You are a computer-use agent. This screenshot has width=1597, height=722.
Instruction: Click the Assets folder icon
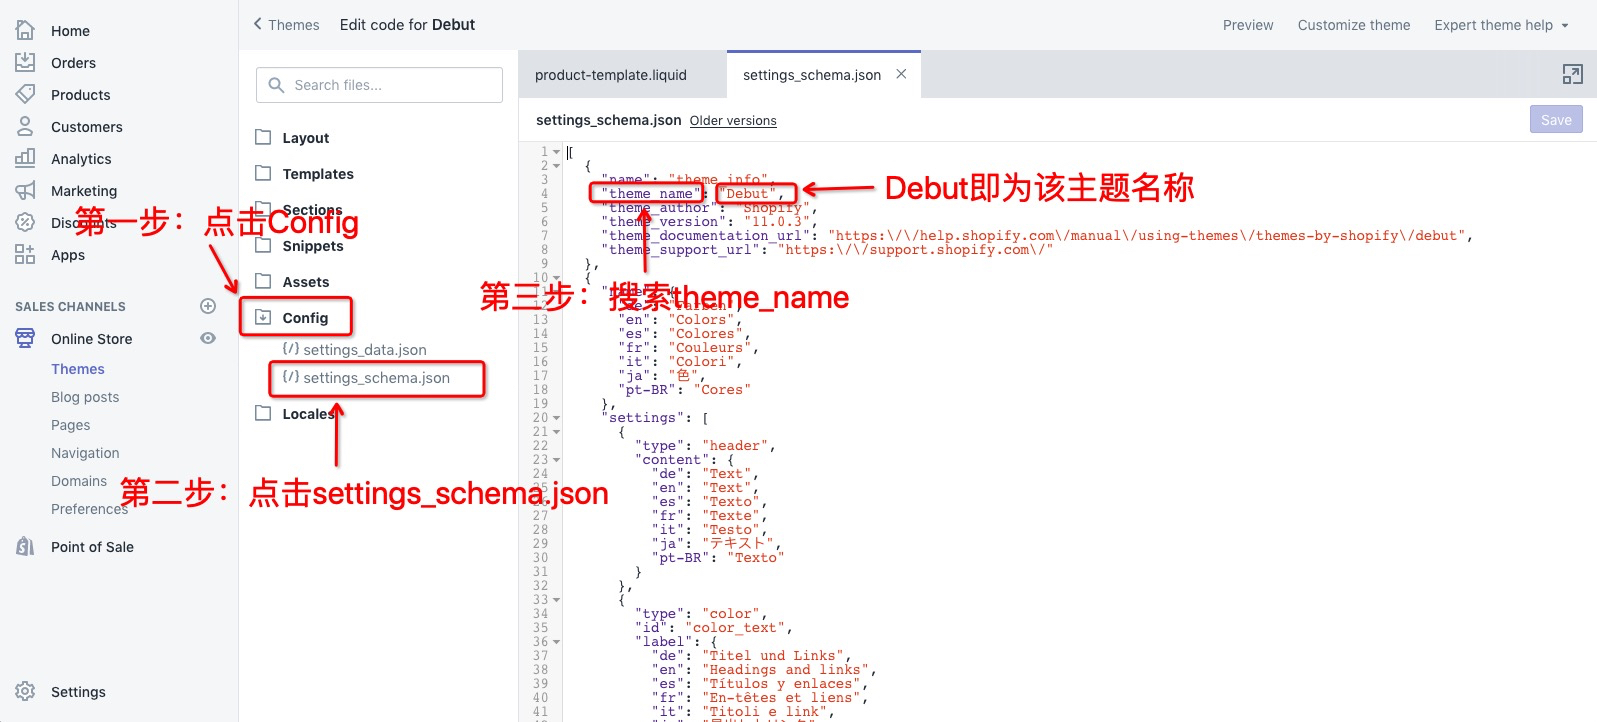263,281
